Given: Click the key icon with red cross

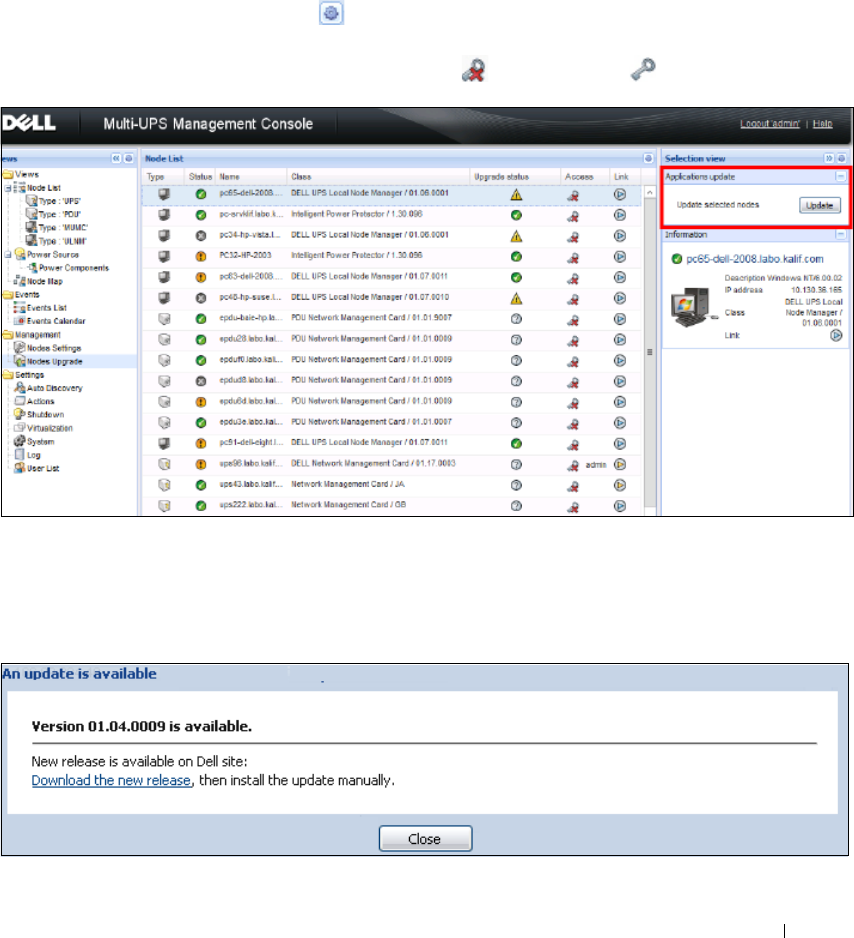Looking at the screenshot, I should pyautogui.click(x=474, y=69).
